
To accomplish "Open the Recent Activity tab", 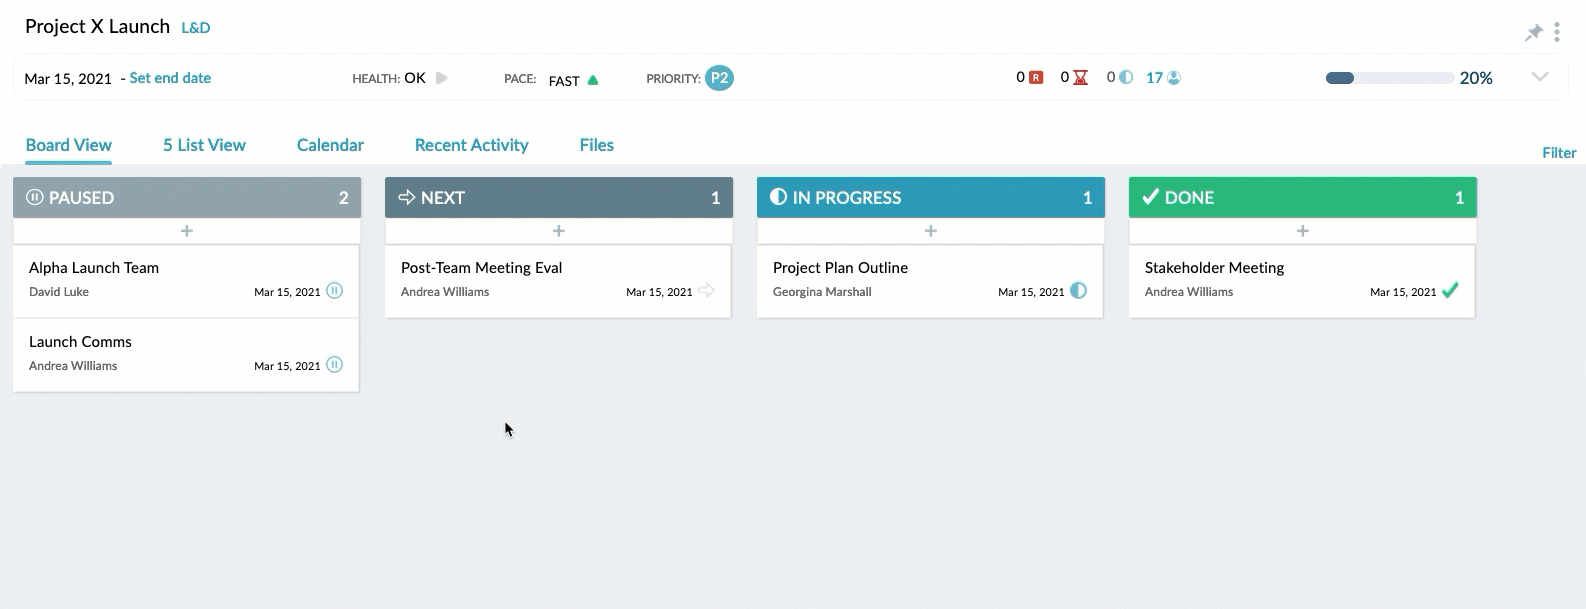I will point(471,145).
